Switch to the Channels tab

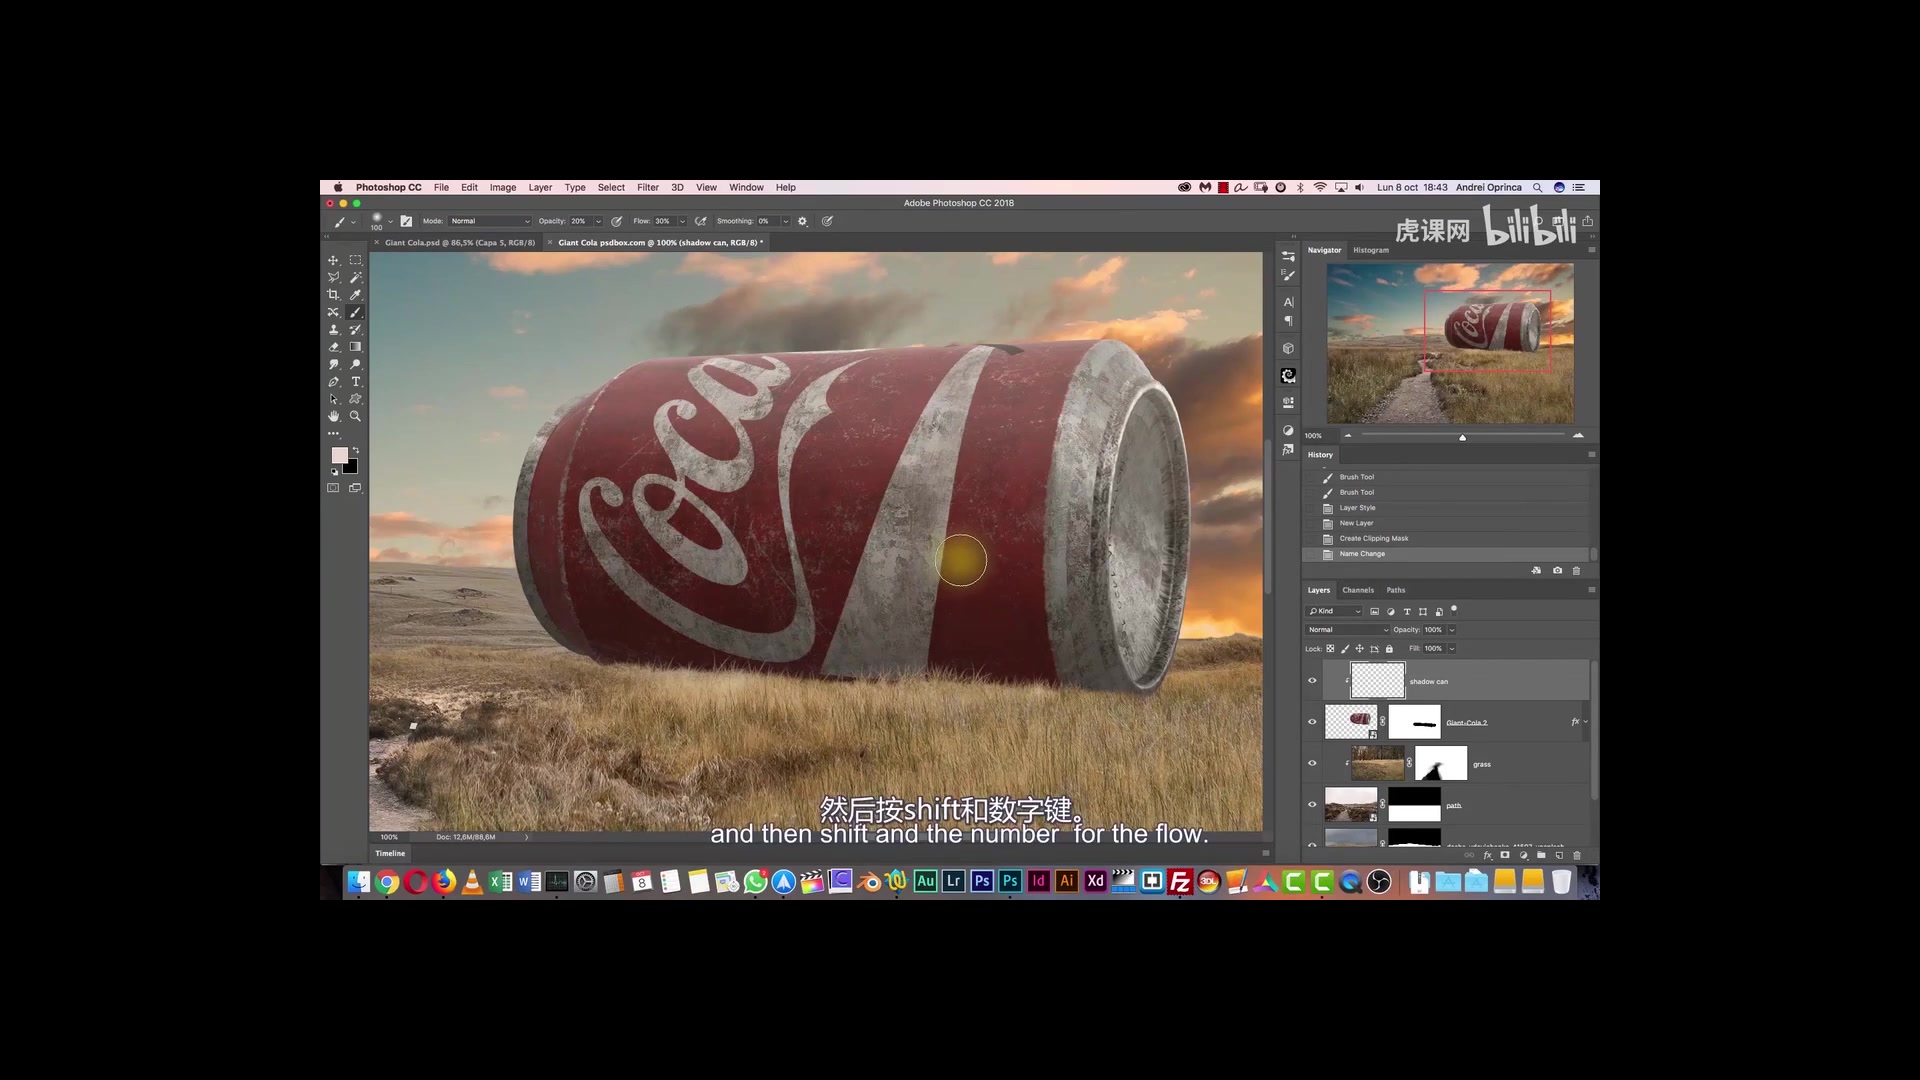click(x=1358, y=590)
